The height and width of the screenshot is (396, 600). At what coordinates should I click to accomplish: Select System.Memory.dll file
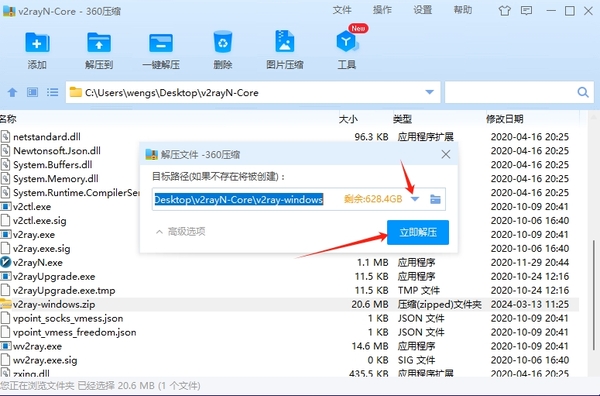tap(56, 179)
